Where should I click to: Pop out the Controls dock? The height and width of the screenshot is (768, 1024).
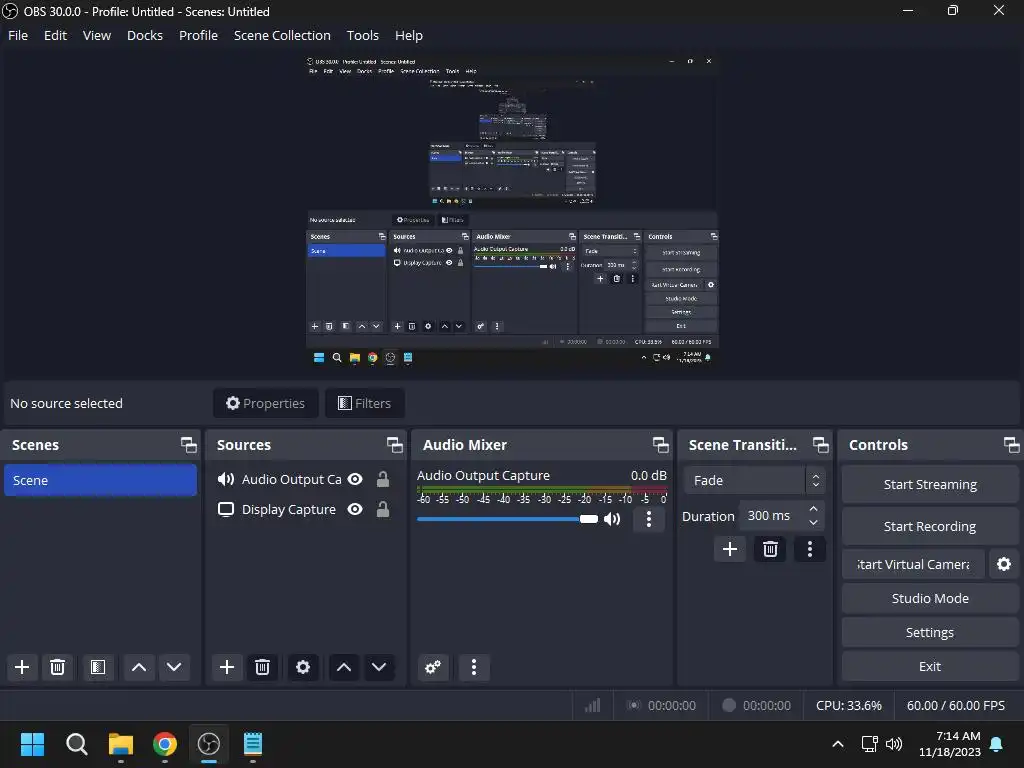[1011, 445]
